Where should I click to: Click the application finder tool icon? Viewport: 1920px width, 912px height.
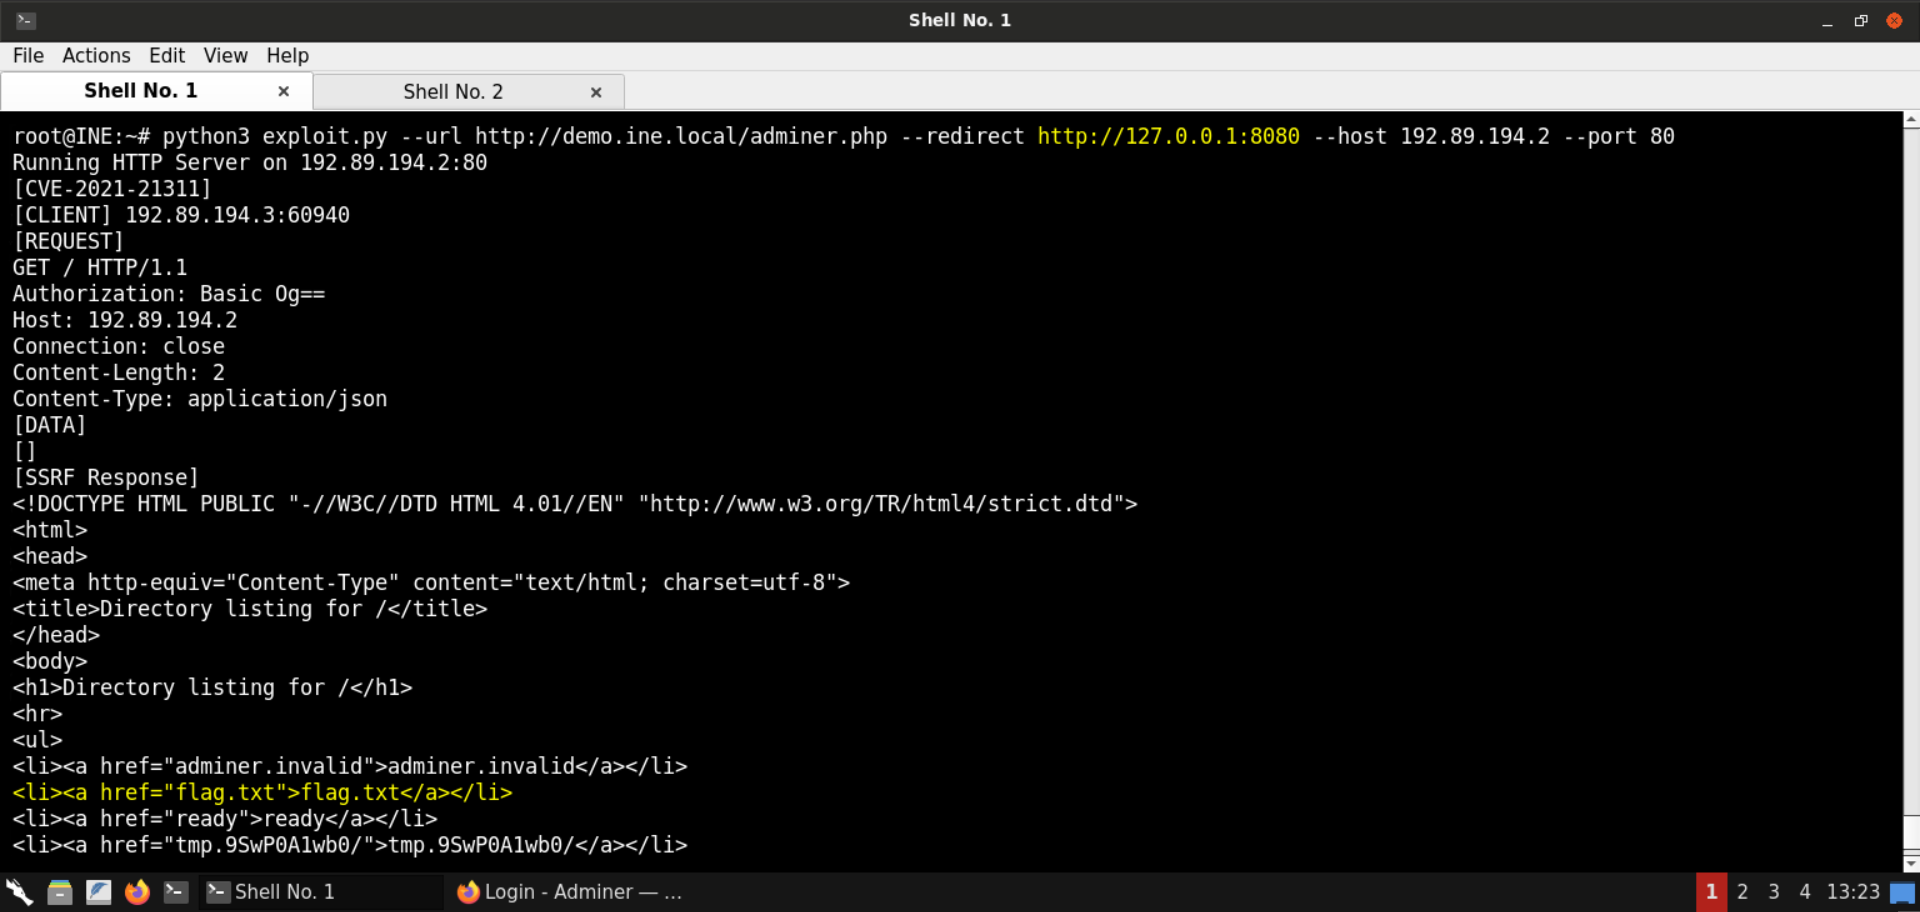(19, 891)
